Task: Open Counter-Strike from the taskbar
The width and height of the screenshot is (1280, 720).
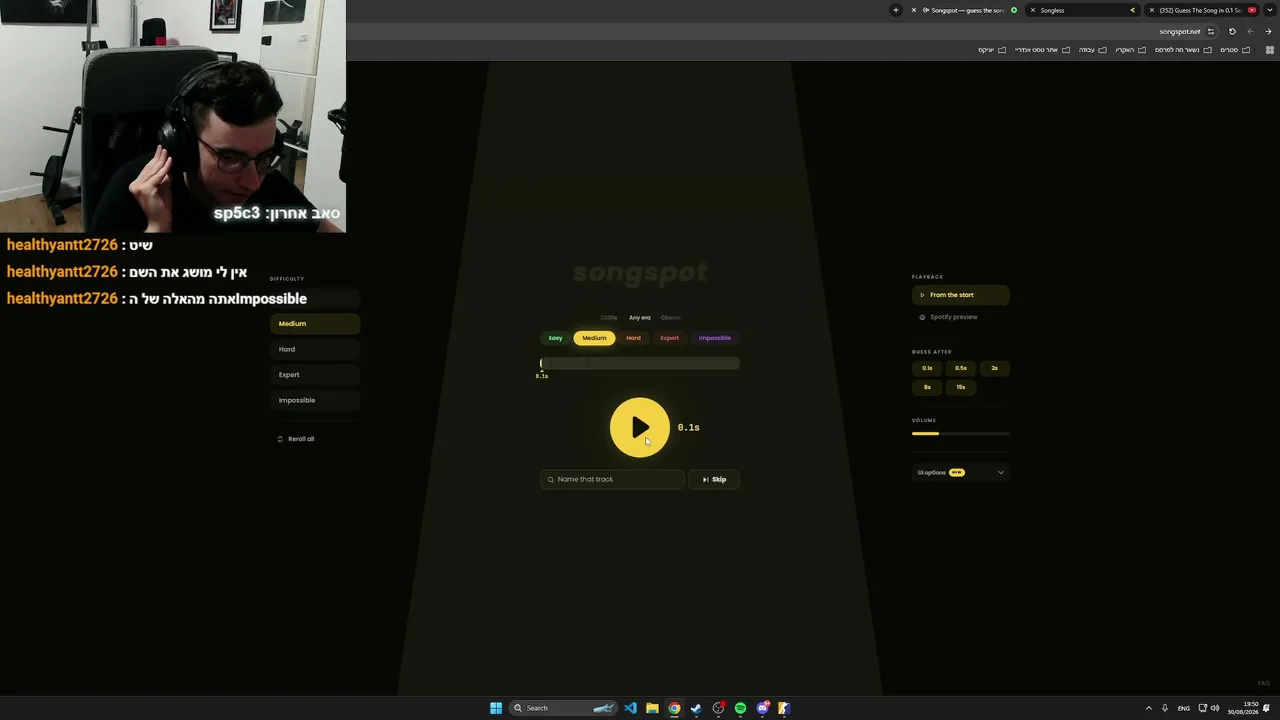Action: (784, 708)
